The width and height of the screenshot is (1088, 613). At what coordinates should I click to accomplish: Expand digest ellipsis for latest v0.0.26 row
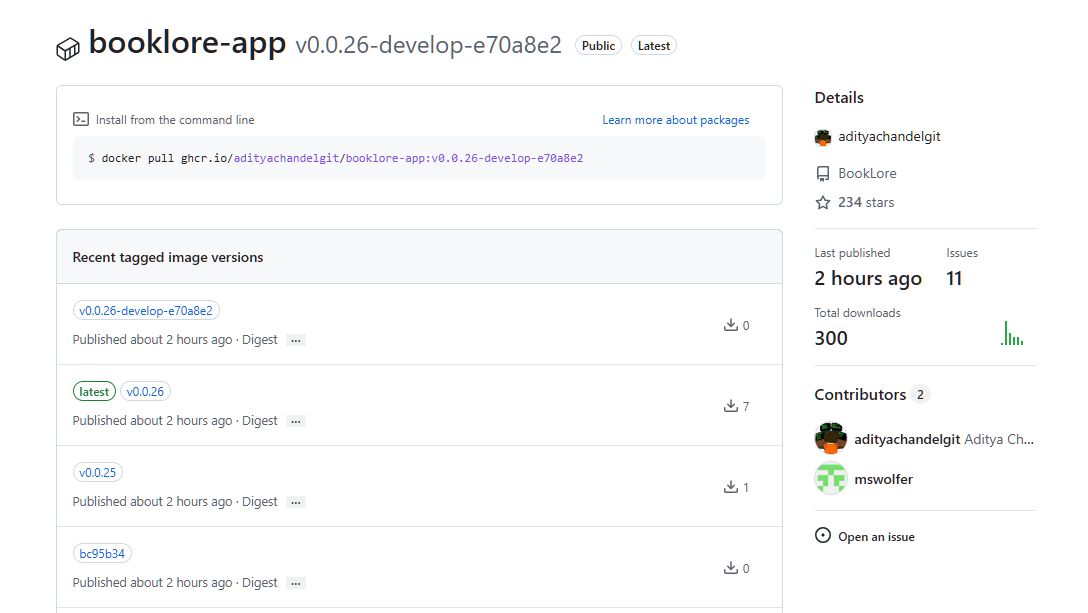coord(295,421)
